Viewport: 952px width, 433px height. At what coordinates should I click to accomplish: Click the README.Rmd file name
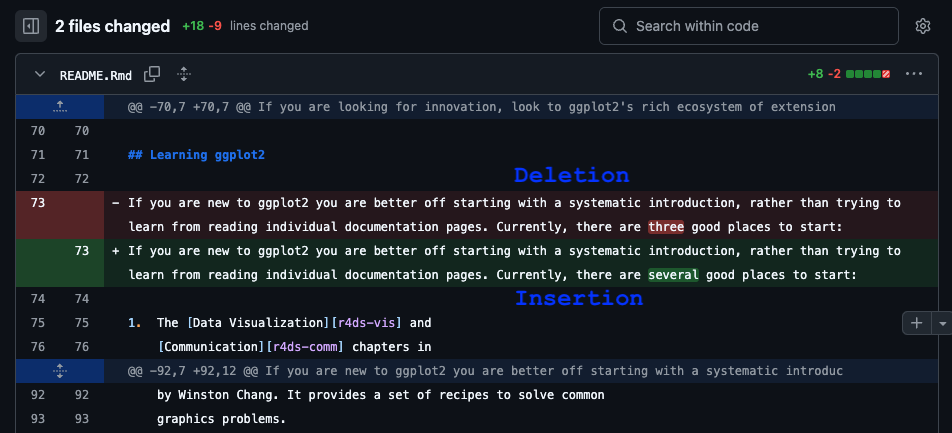[96, 75]
